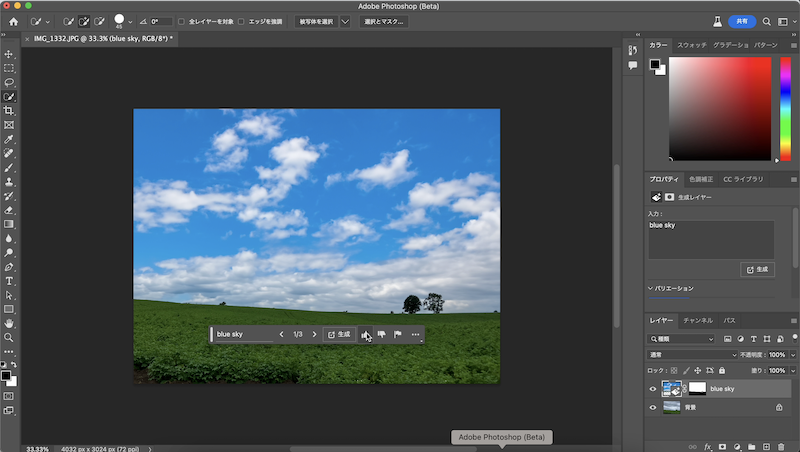The height and width of the screenshot is (452, 800).
Task: Select the Spot Healing Brush tool
Action: tap(9, 153)
